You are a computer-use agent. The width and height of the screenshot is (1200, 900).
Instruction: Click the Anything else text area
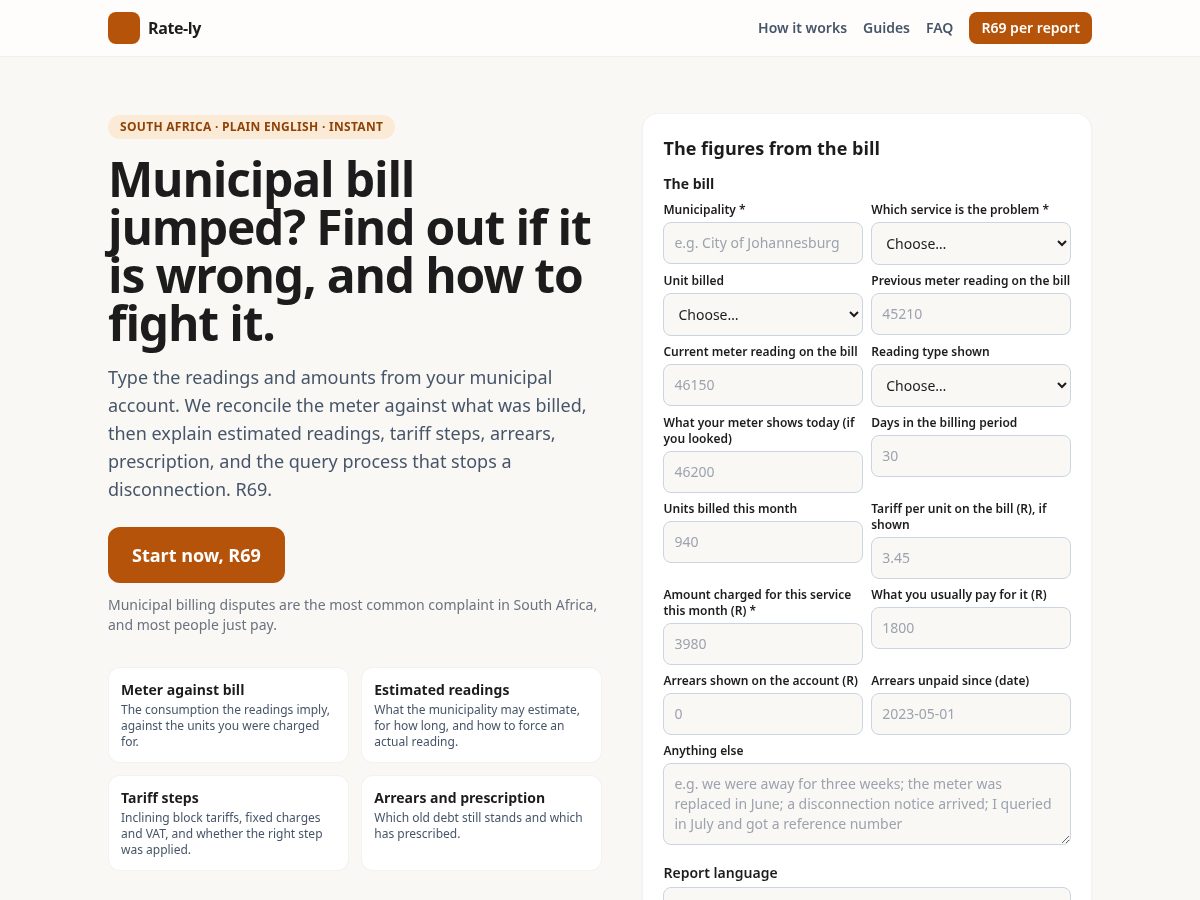point(867,804)
